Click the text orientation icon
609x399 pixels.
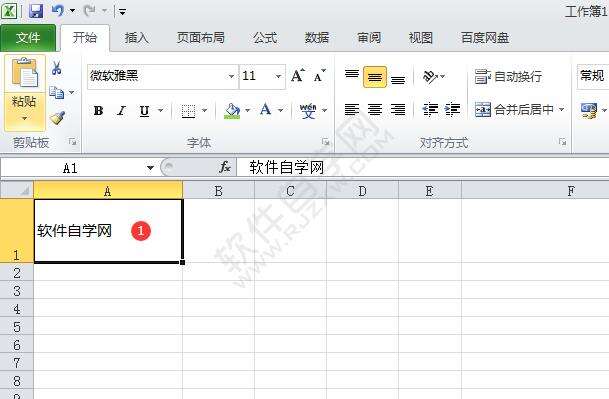[x=430, y=77]
